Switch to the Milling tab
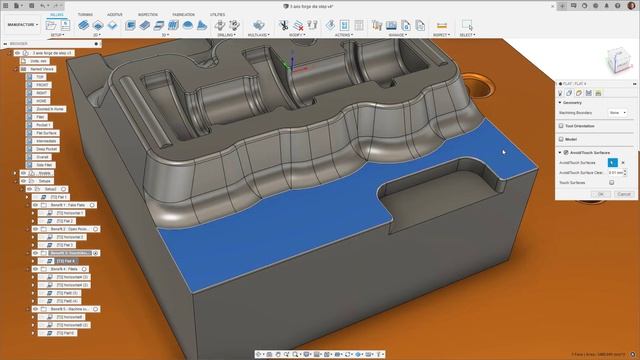The height and width of the screenshot is (360, 640). coord(56,15)
